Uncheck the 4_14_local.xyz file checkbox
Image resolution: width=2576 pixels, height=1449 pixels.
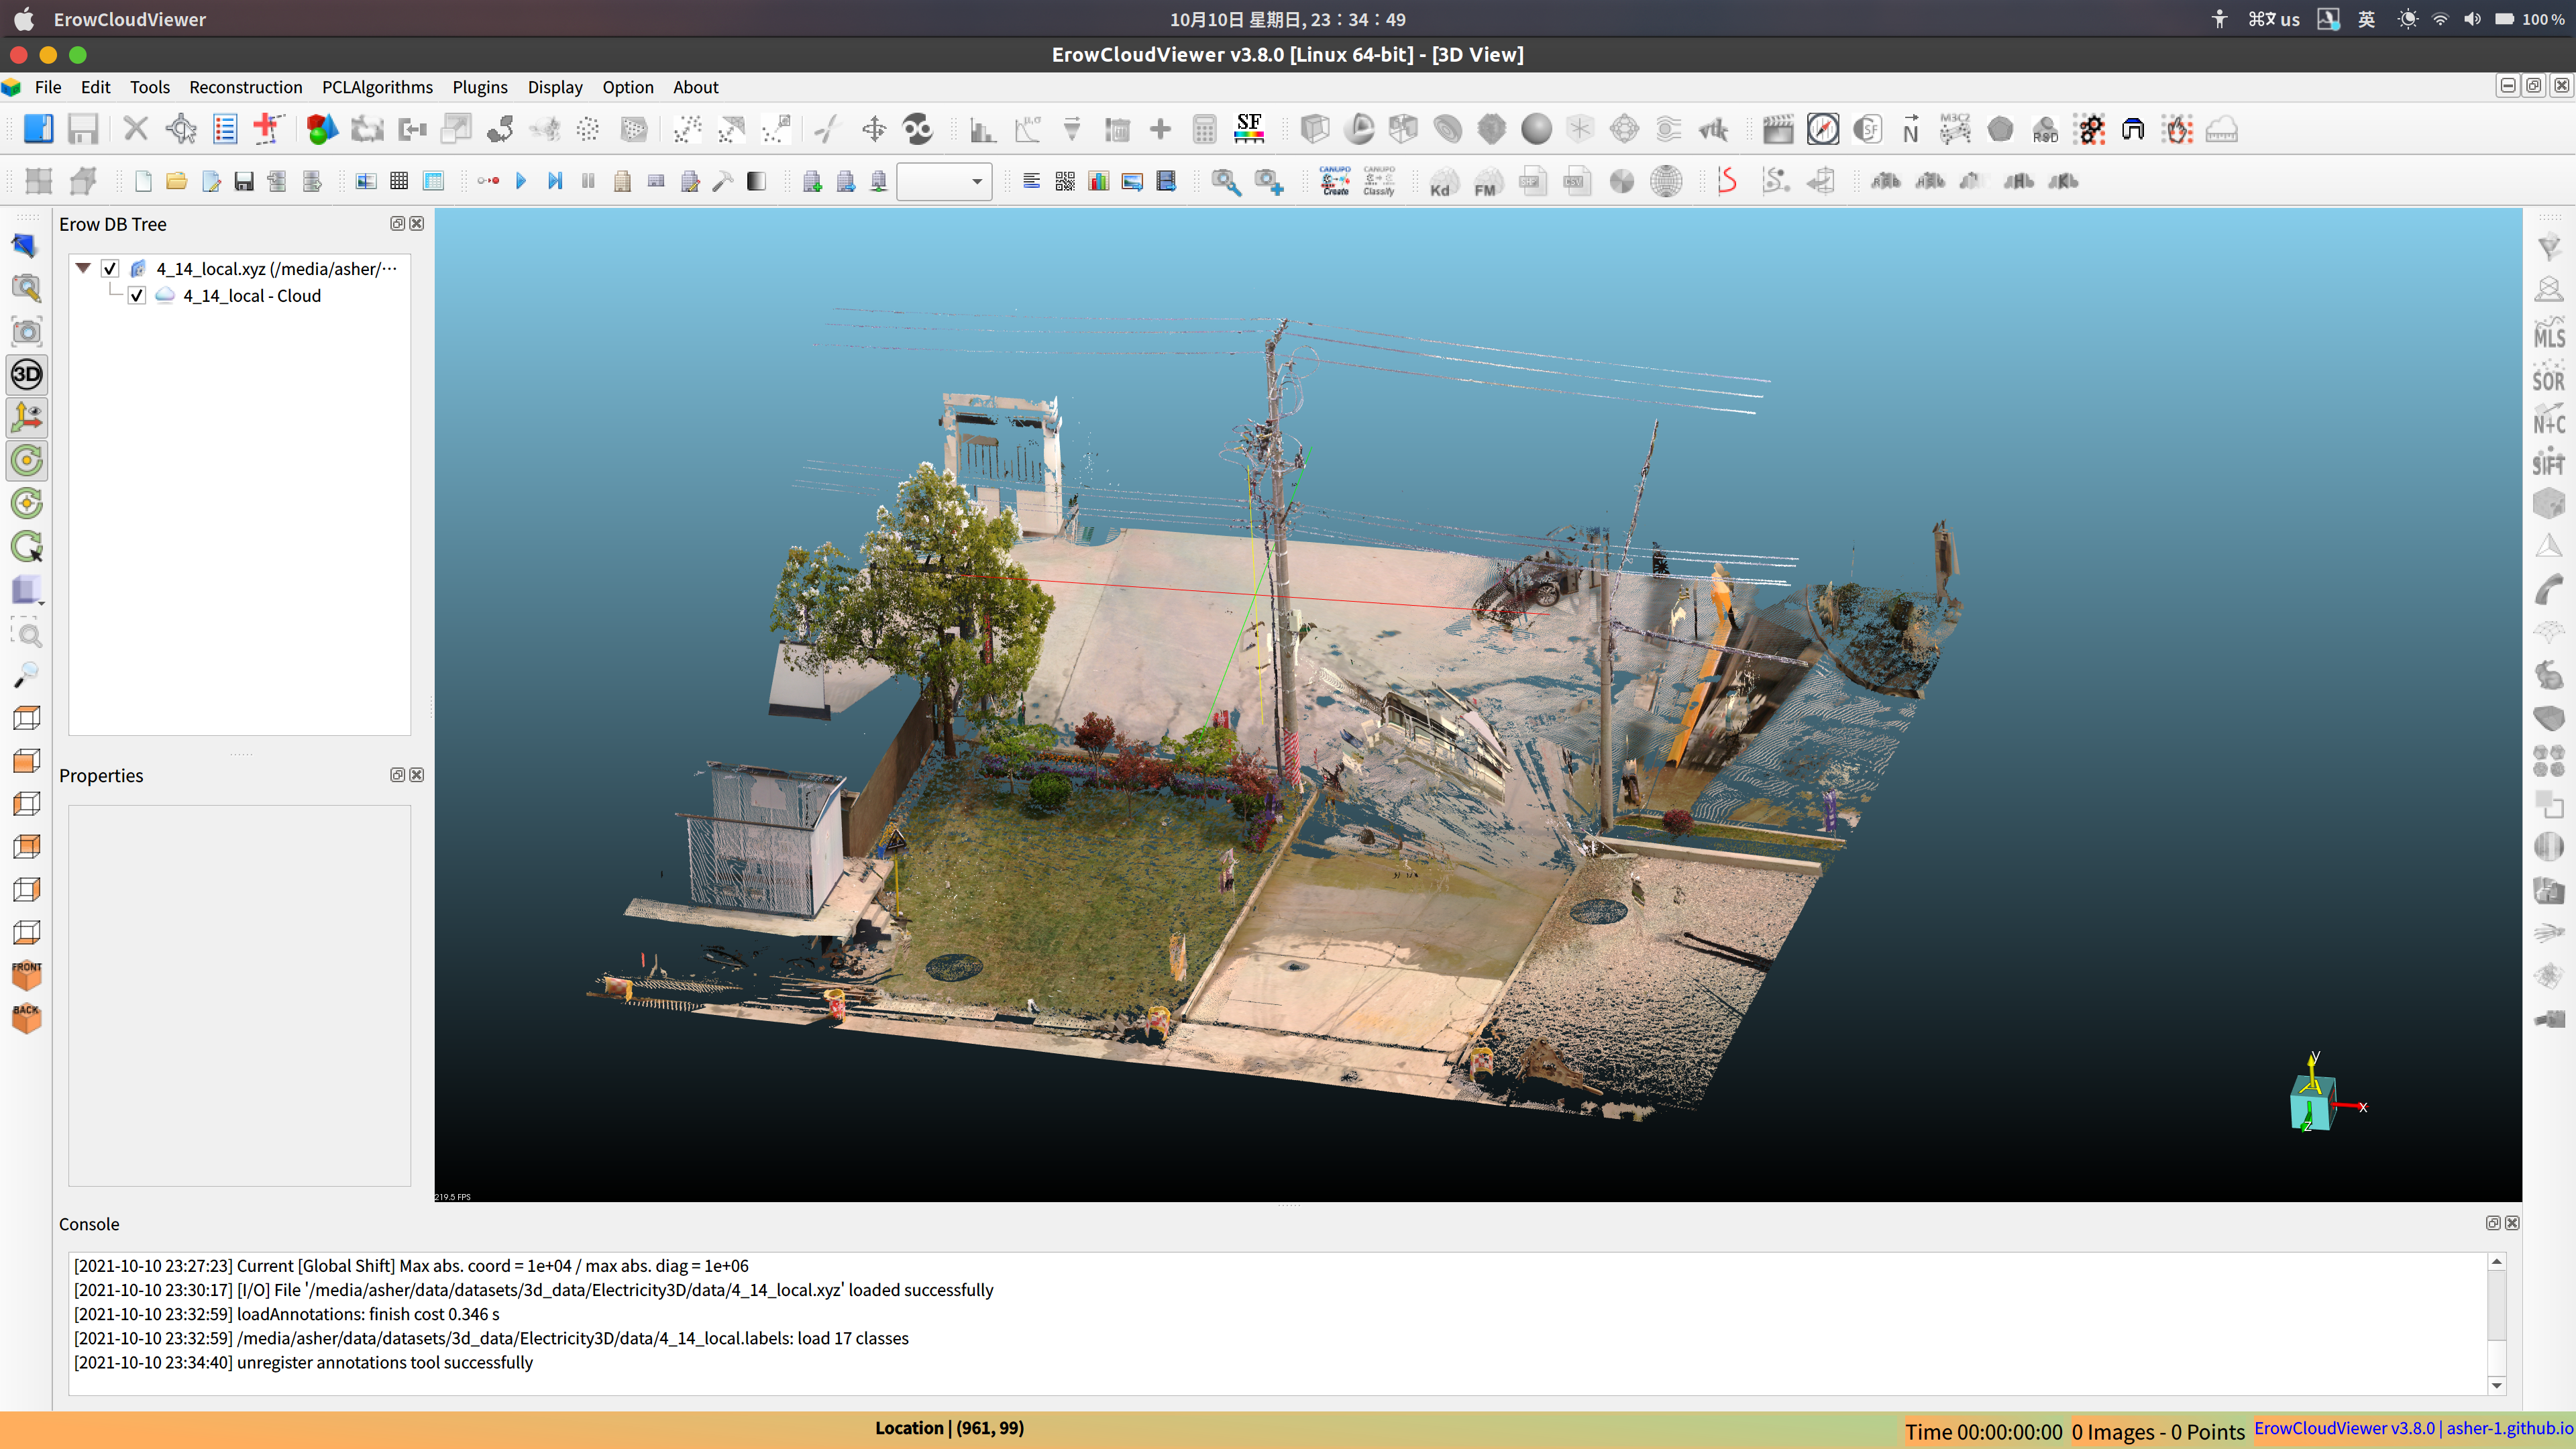coord(111,268)
